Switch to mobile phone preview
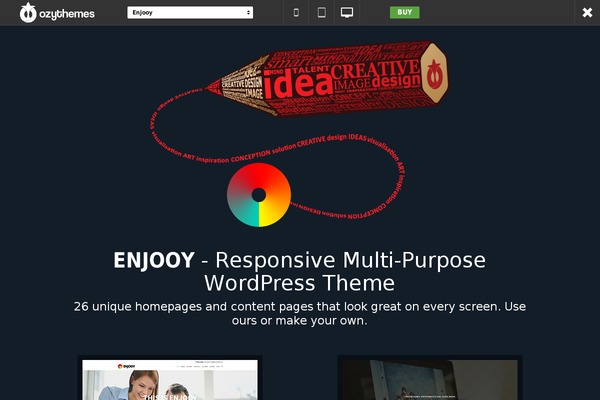The width and height of the screenshot is (600, 400). 296,13
